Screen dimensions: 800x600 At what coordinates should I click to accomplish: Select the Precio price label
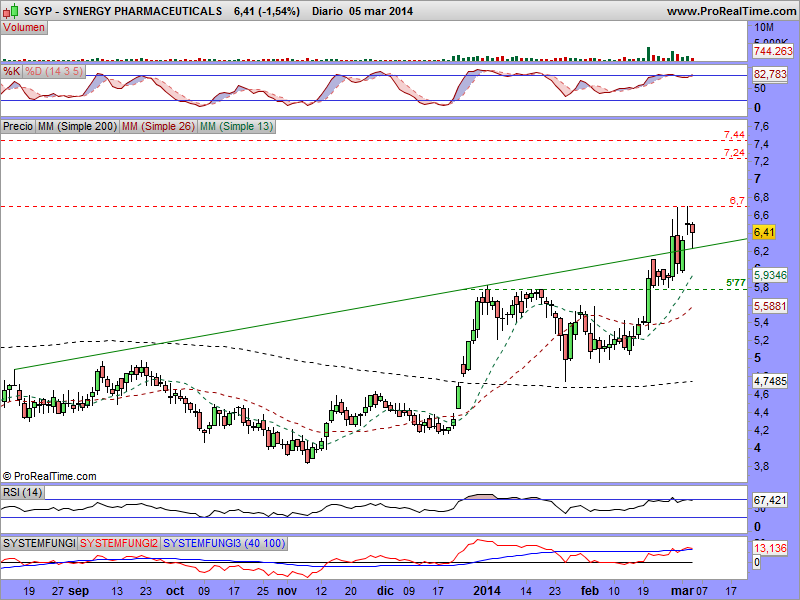(x=18, y=126)
